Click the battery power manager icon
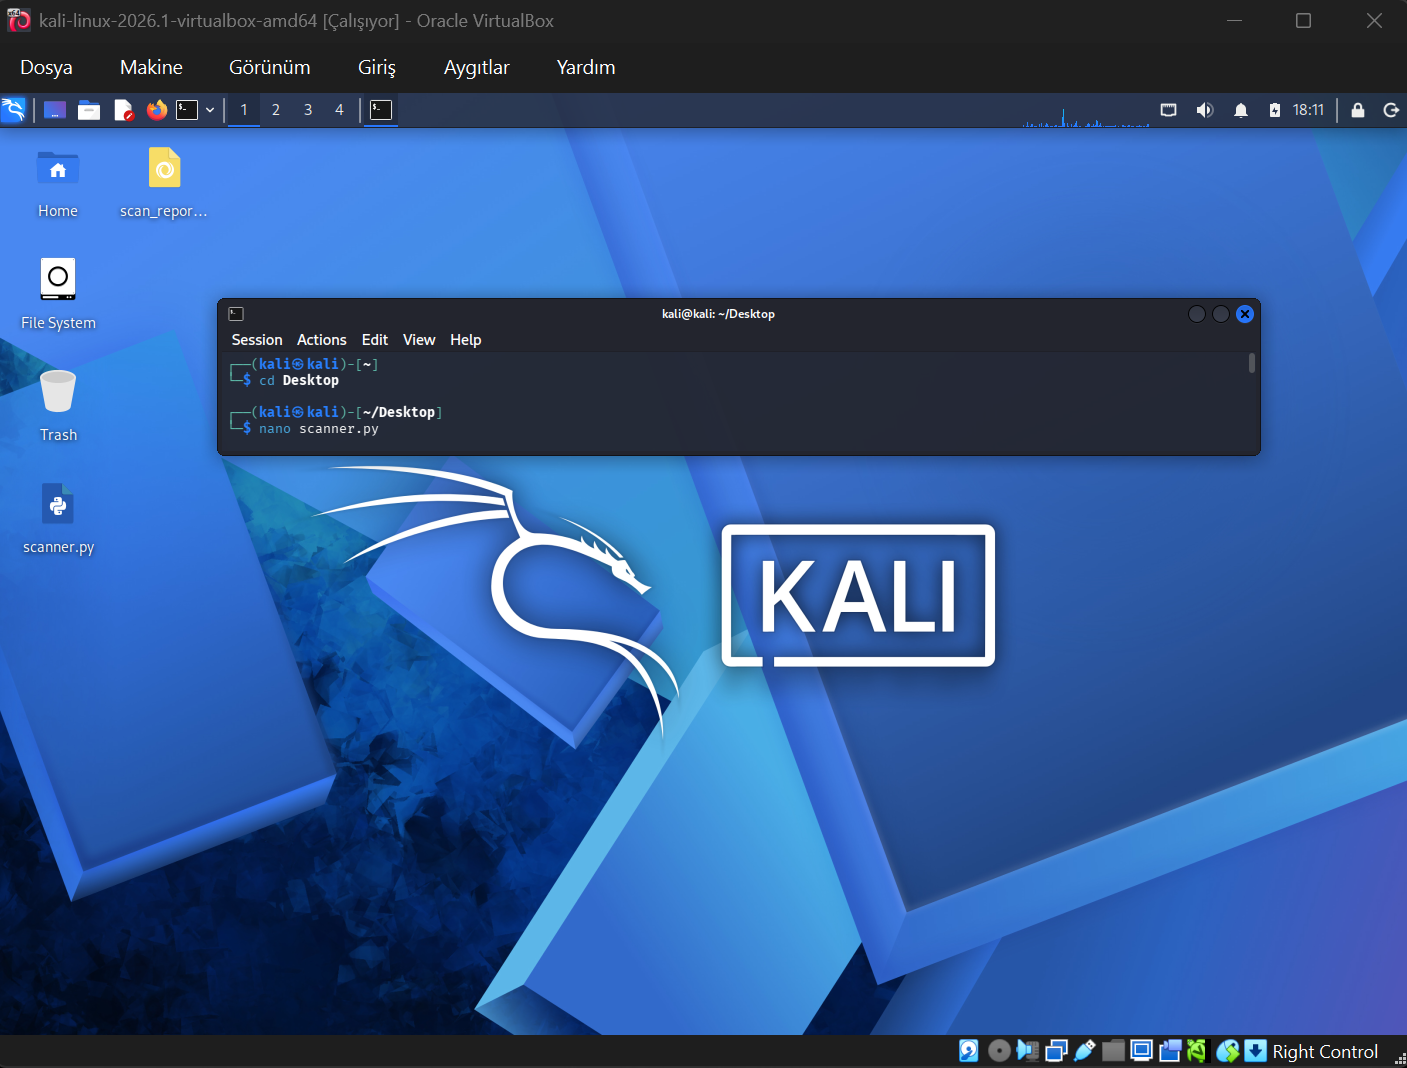This screenshot has height=1068, width=1407. (1275, 110)
